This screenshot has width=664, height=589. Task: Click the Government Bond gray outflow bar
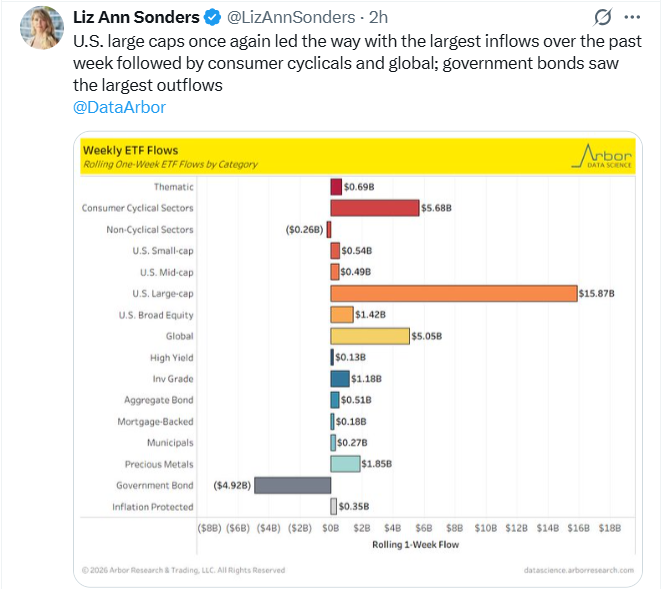pos(292,485)
